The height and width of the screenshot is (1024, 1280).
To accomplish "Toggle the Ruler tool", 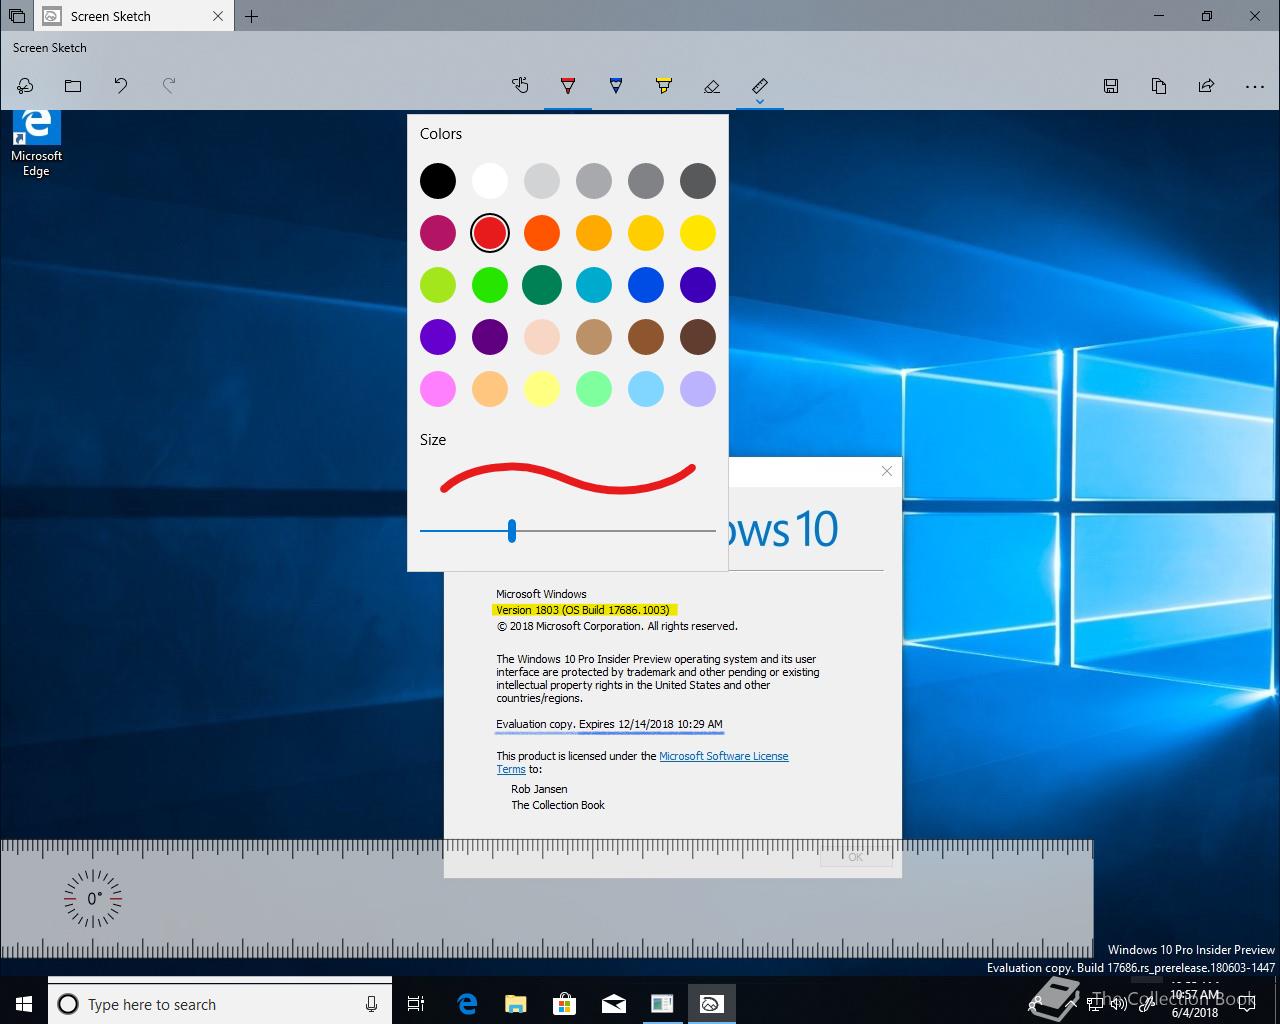I will (x=760, y=84).
